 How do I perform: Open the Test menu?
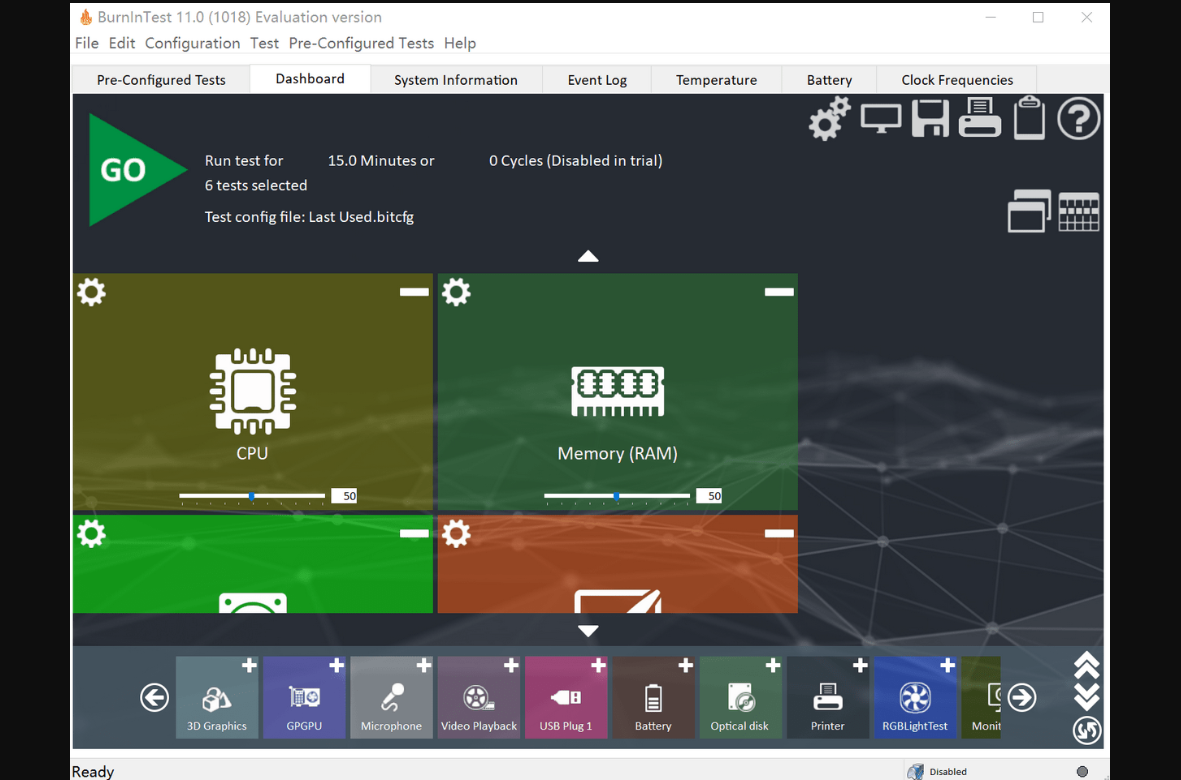point(264,43)
